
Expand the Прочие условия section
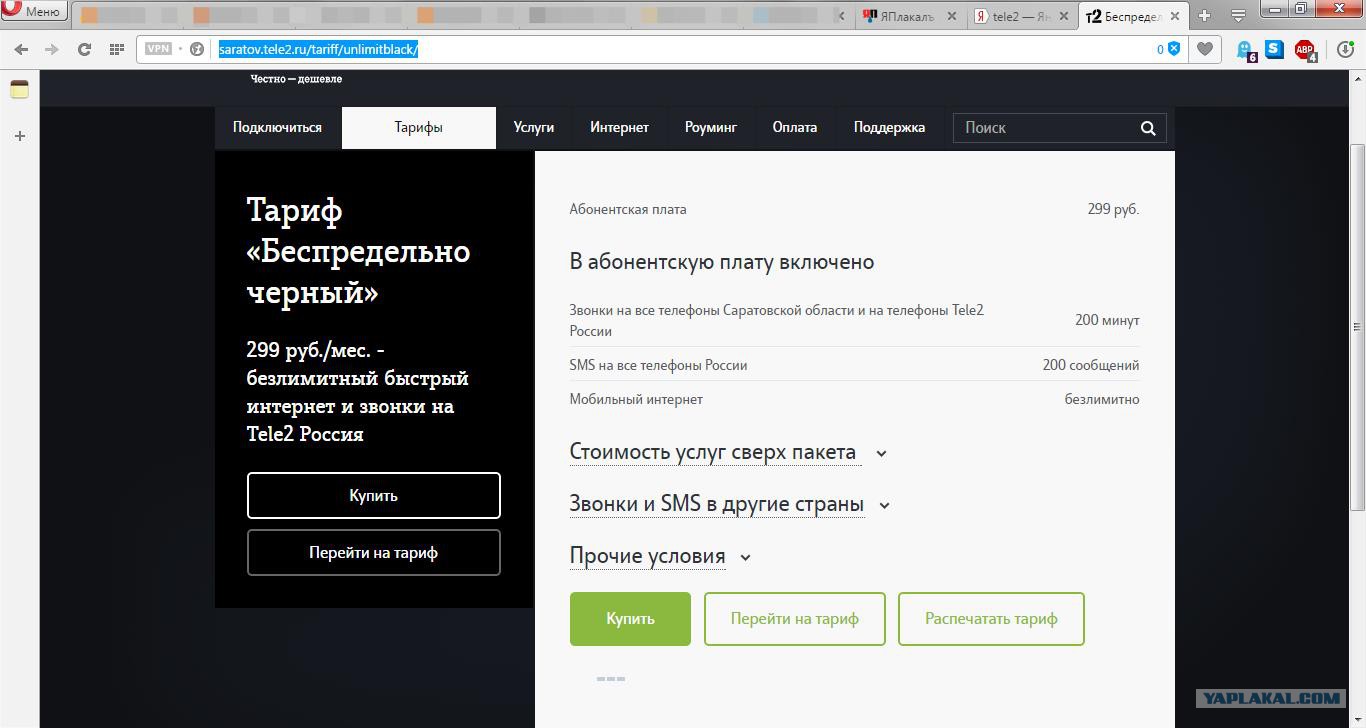[660, 556]
